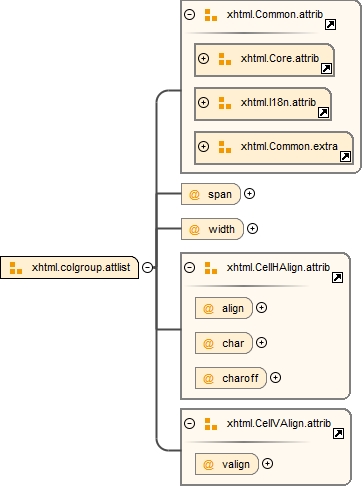
Task: Expand the xhtml.I18n.attrib group
Action: click(x=203, y=102)
